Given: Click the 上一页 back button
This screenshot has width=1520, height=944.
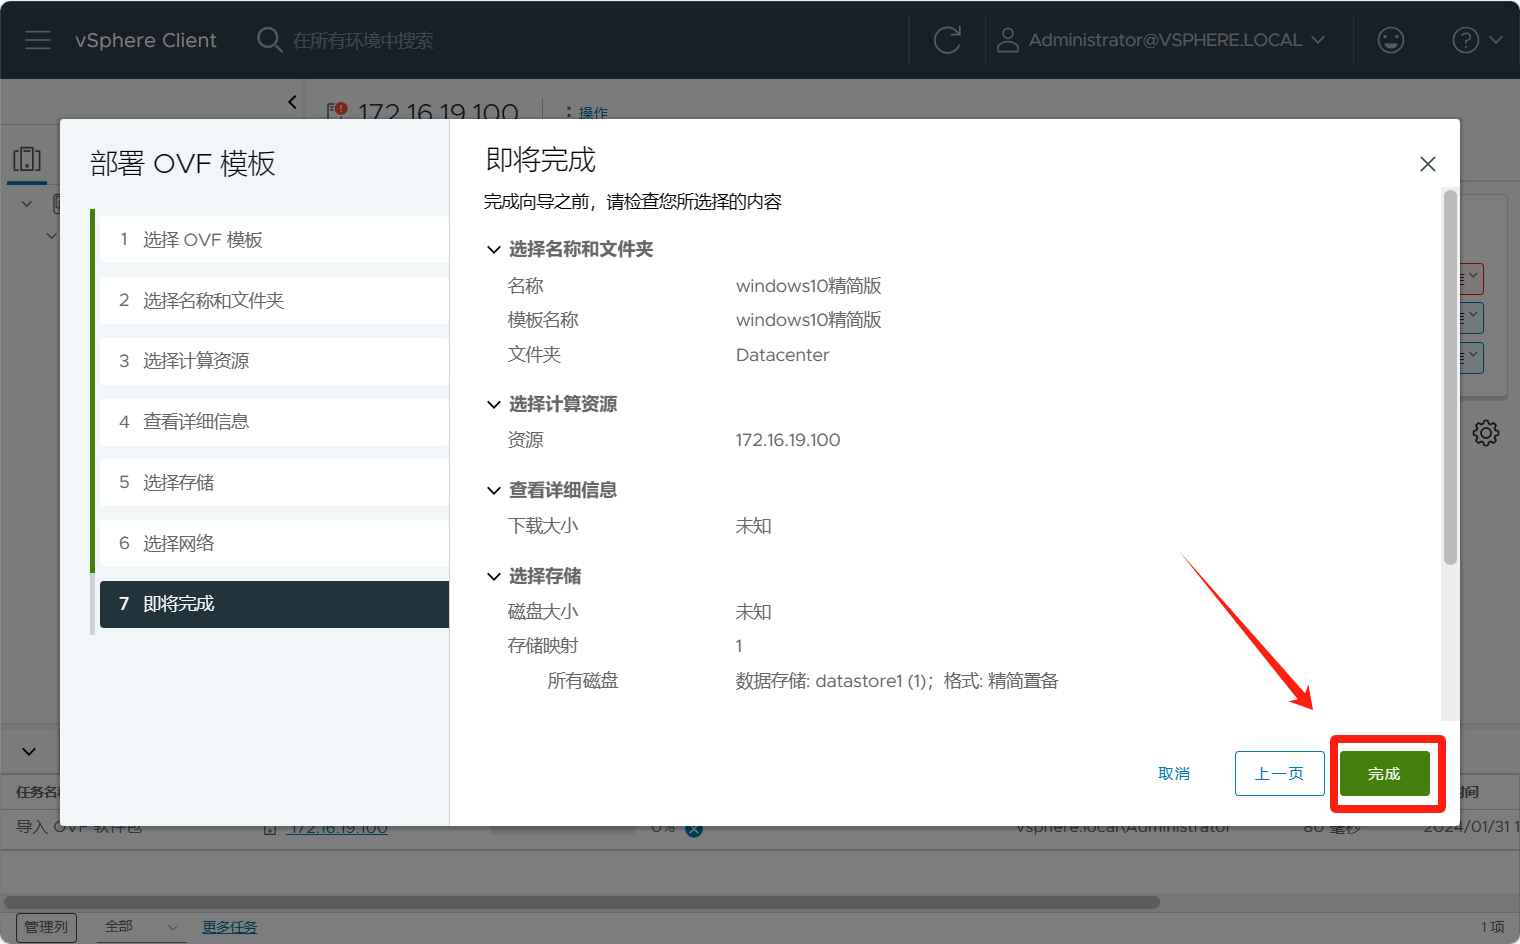Looking at the screenshot, I should (x=1279, y=774).
